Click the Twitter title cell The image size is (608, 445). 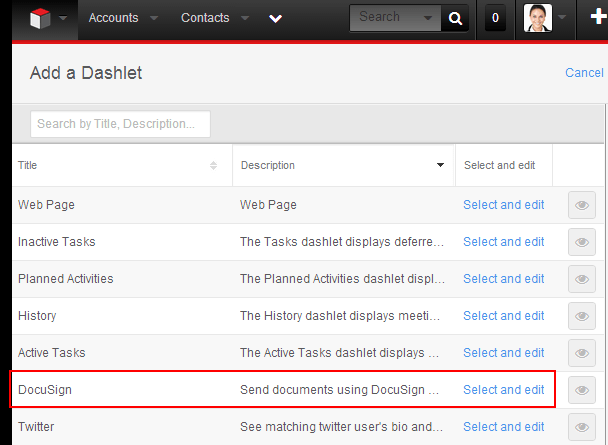[36, 427]
